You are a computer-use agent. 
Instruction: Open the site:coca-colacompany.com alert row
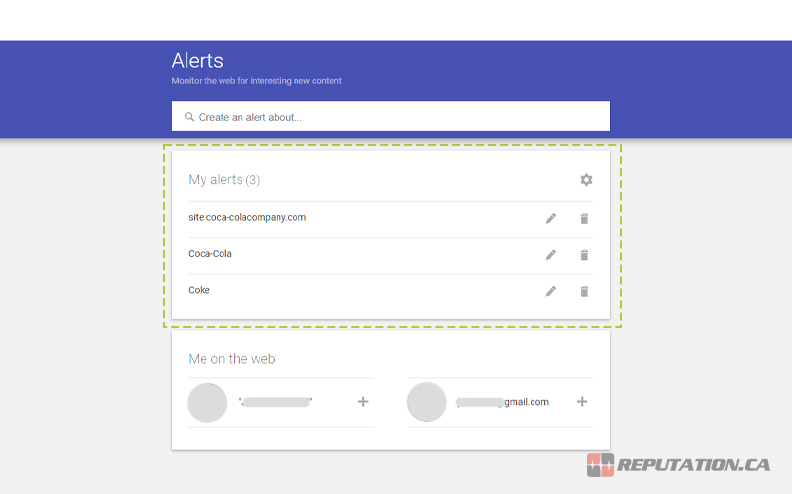point(247,217)
